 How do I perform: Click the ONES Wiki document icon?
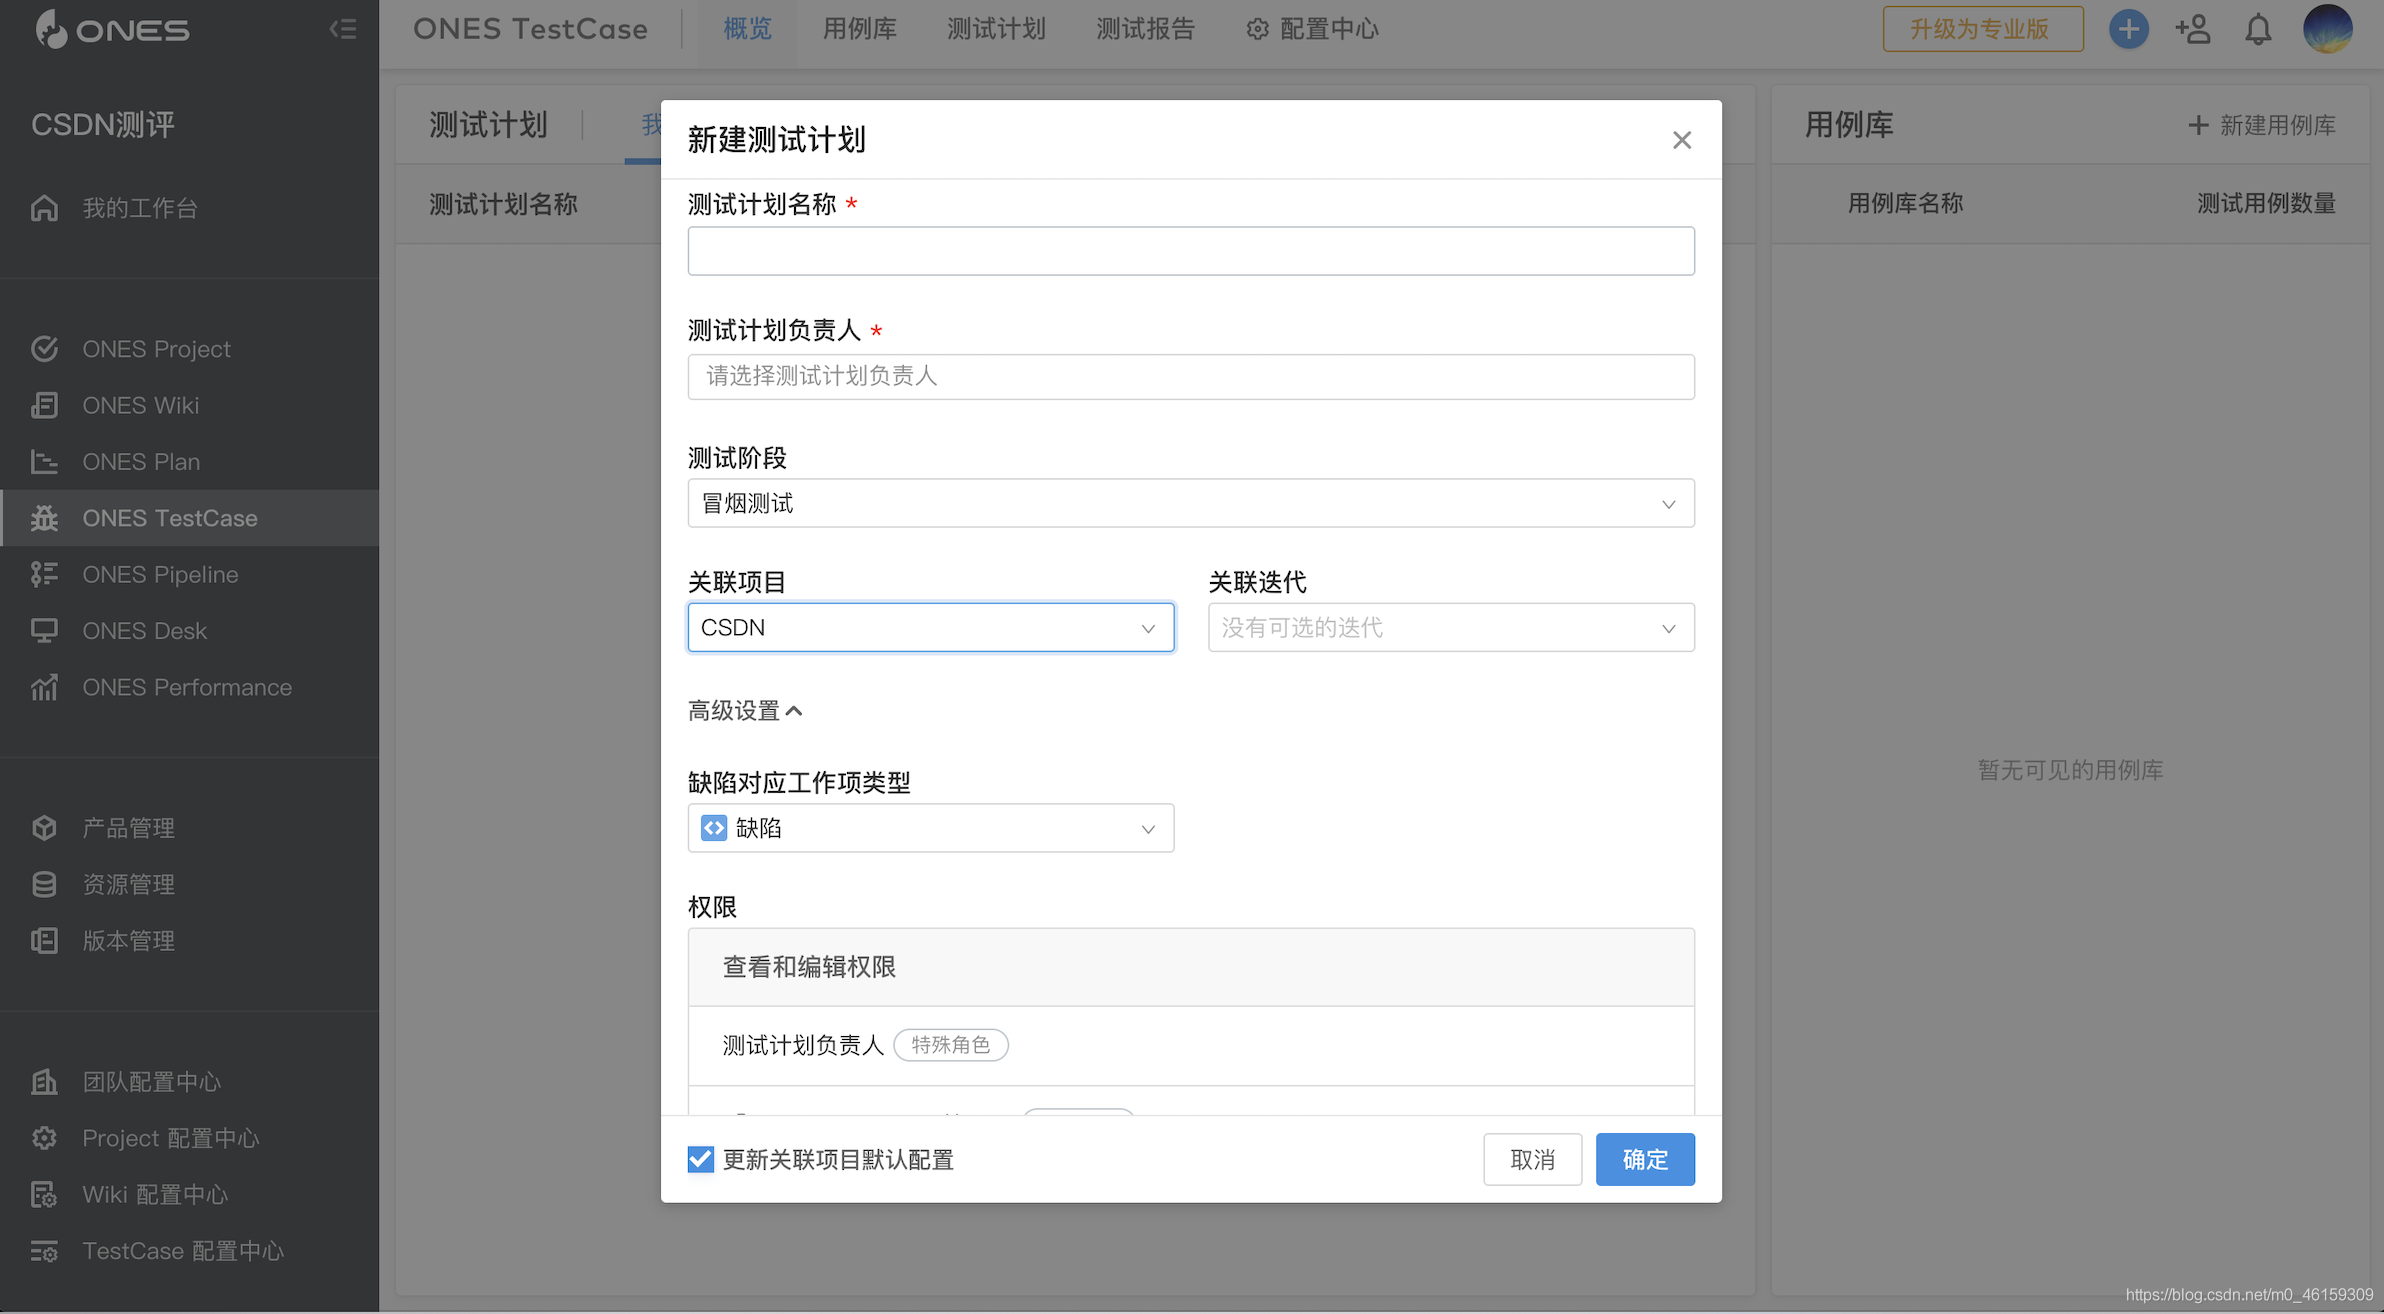44,405
